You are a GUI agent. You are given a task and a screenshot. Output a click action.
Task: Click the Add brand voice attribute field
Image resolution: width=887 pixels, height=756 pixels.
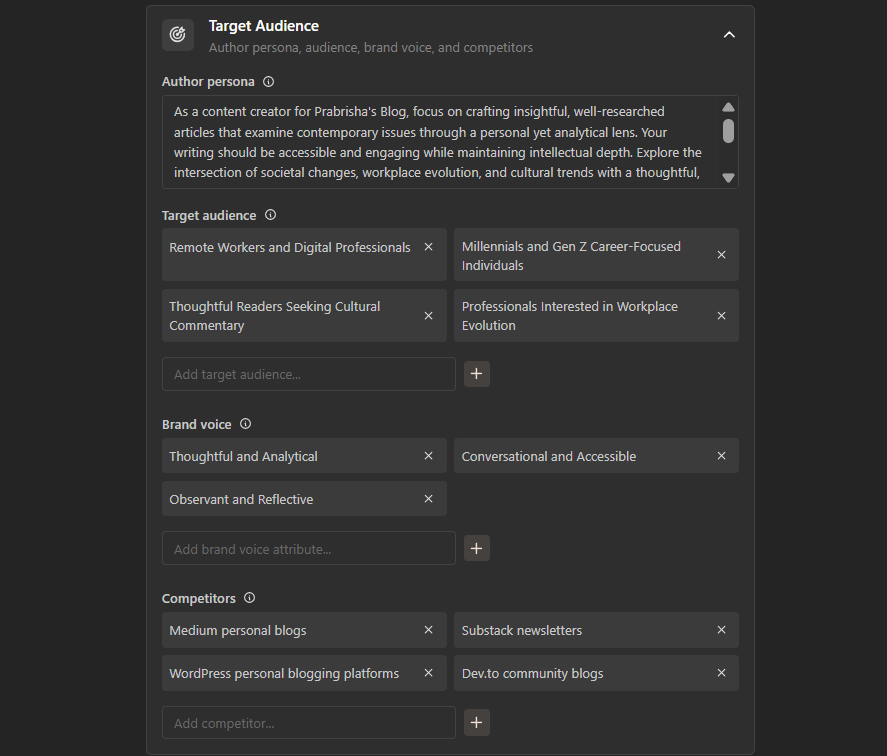308,548
